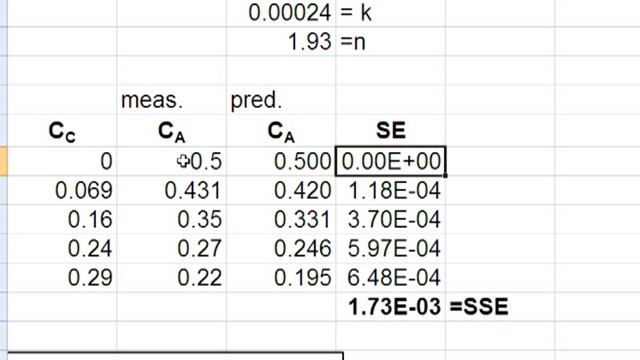
Task: Select the Cc cell 0.29
Action: point(62,278)
